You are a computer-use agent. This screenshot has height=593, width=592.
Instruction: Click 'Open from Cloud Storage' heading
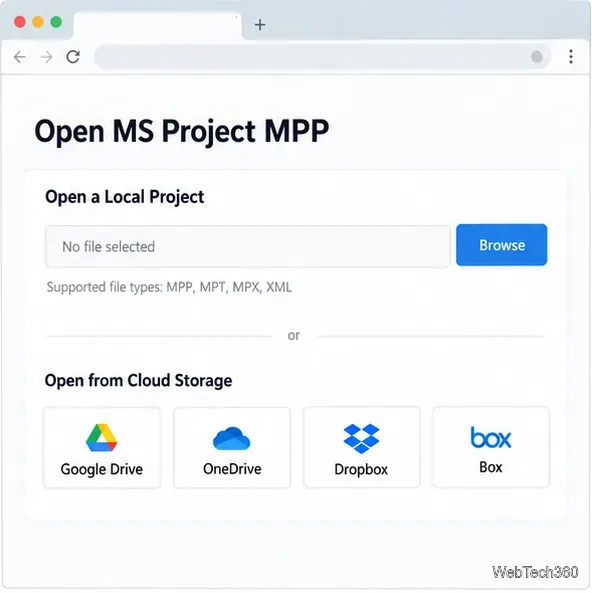138,380
